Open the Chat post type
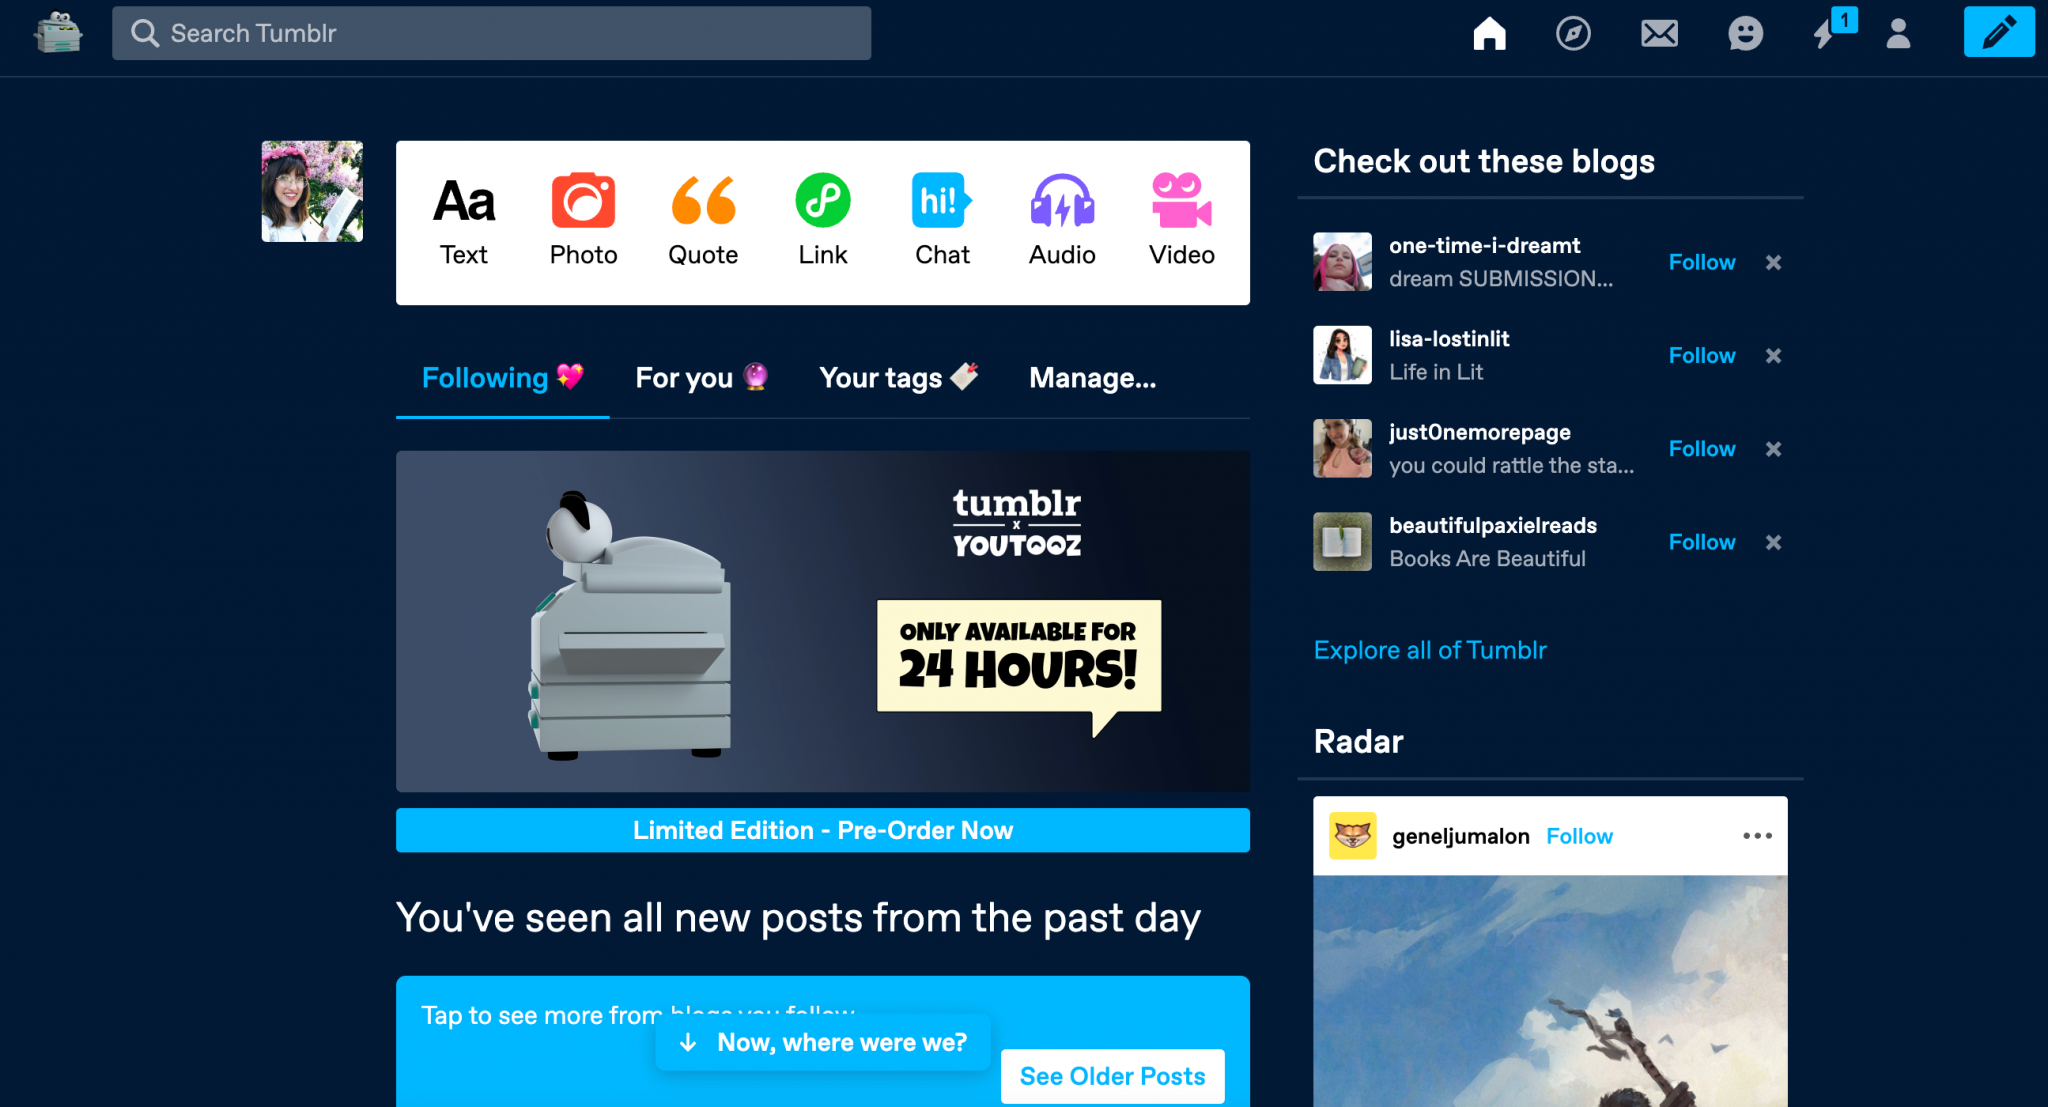Viewport: 2048px width, 1107px height. [x=941, y=218]
